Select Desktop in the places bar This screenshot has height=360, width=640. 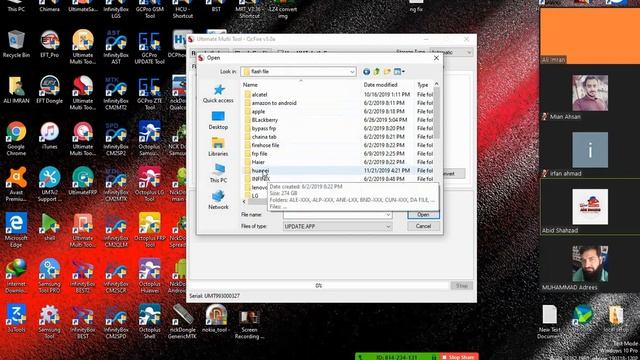pos(218,120)
